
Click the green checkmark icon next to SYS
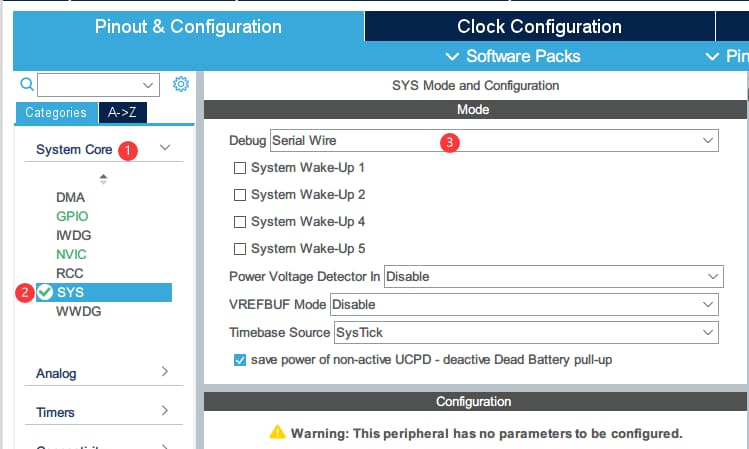tap(45, 293)
